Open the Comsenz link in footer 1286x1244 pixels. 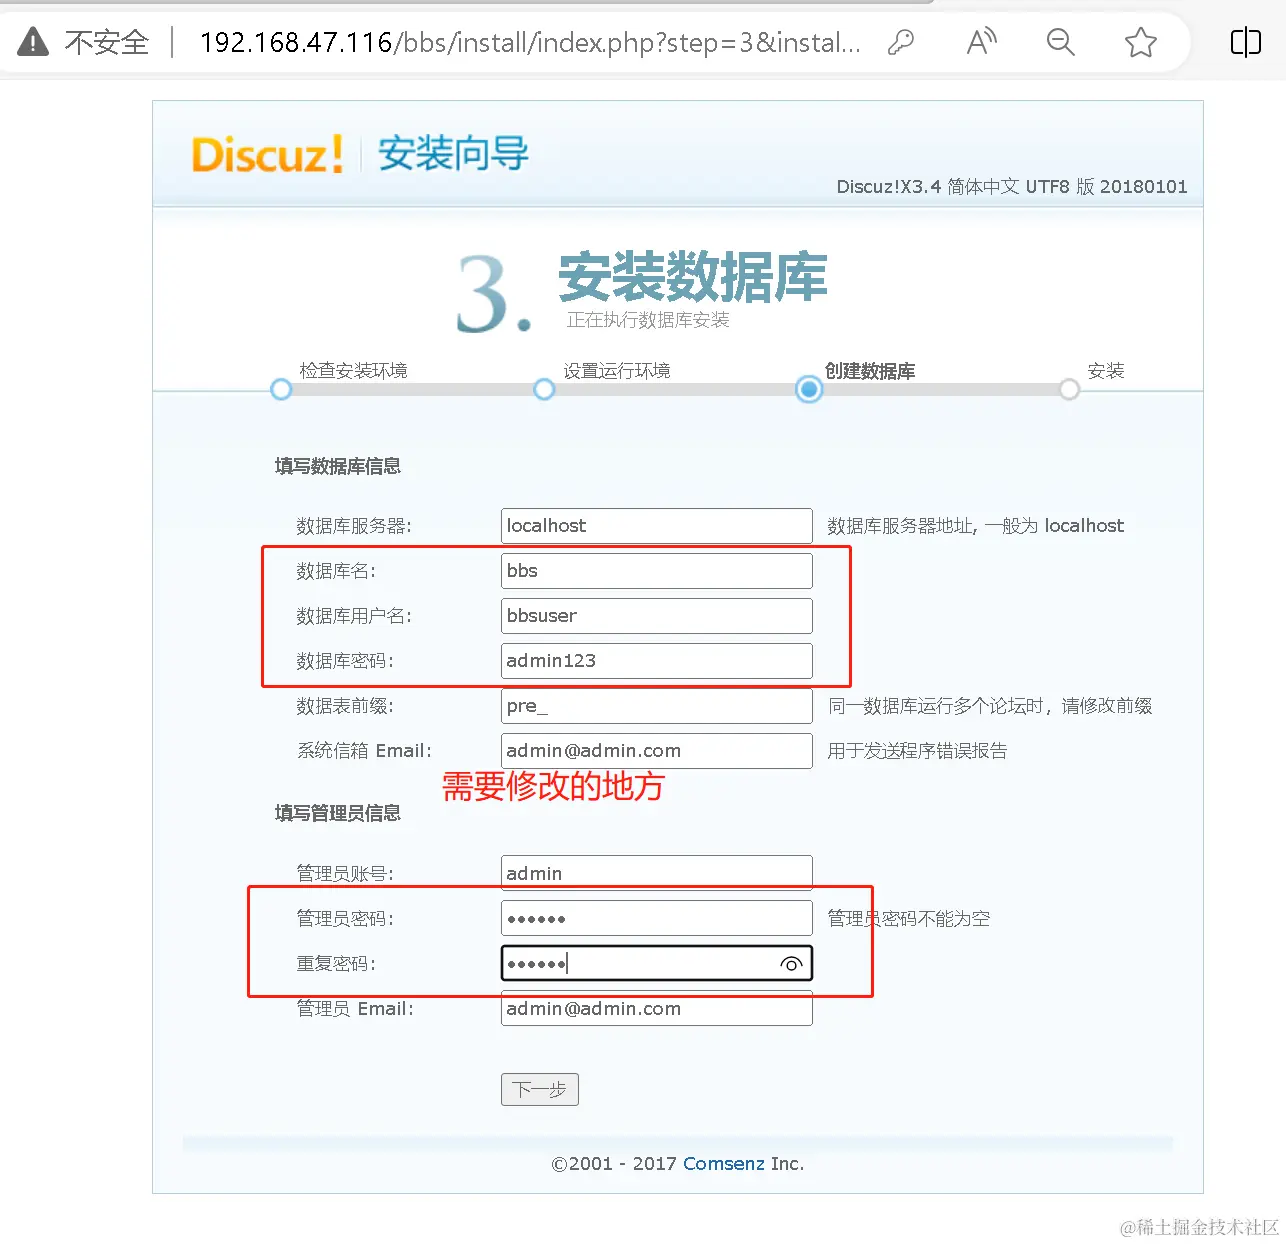pyautogui.click(x=724, y=1163)
